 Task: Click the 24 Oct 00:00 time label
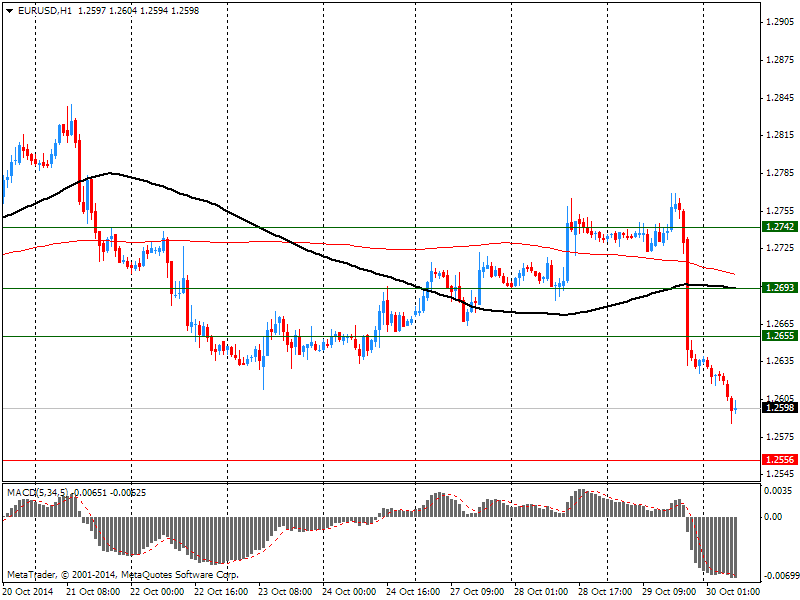pyautogui.click(x=349, y=592)
